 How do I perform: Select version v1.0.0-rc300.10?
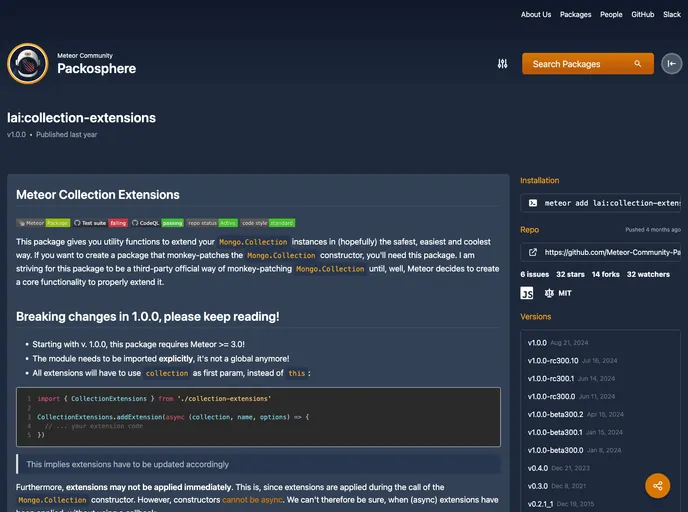[572, 361]
